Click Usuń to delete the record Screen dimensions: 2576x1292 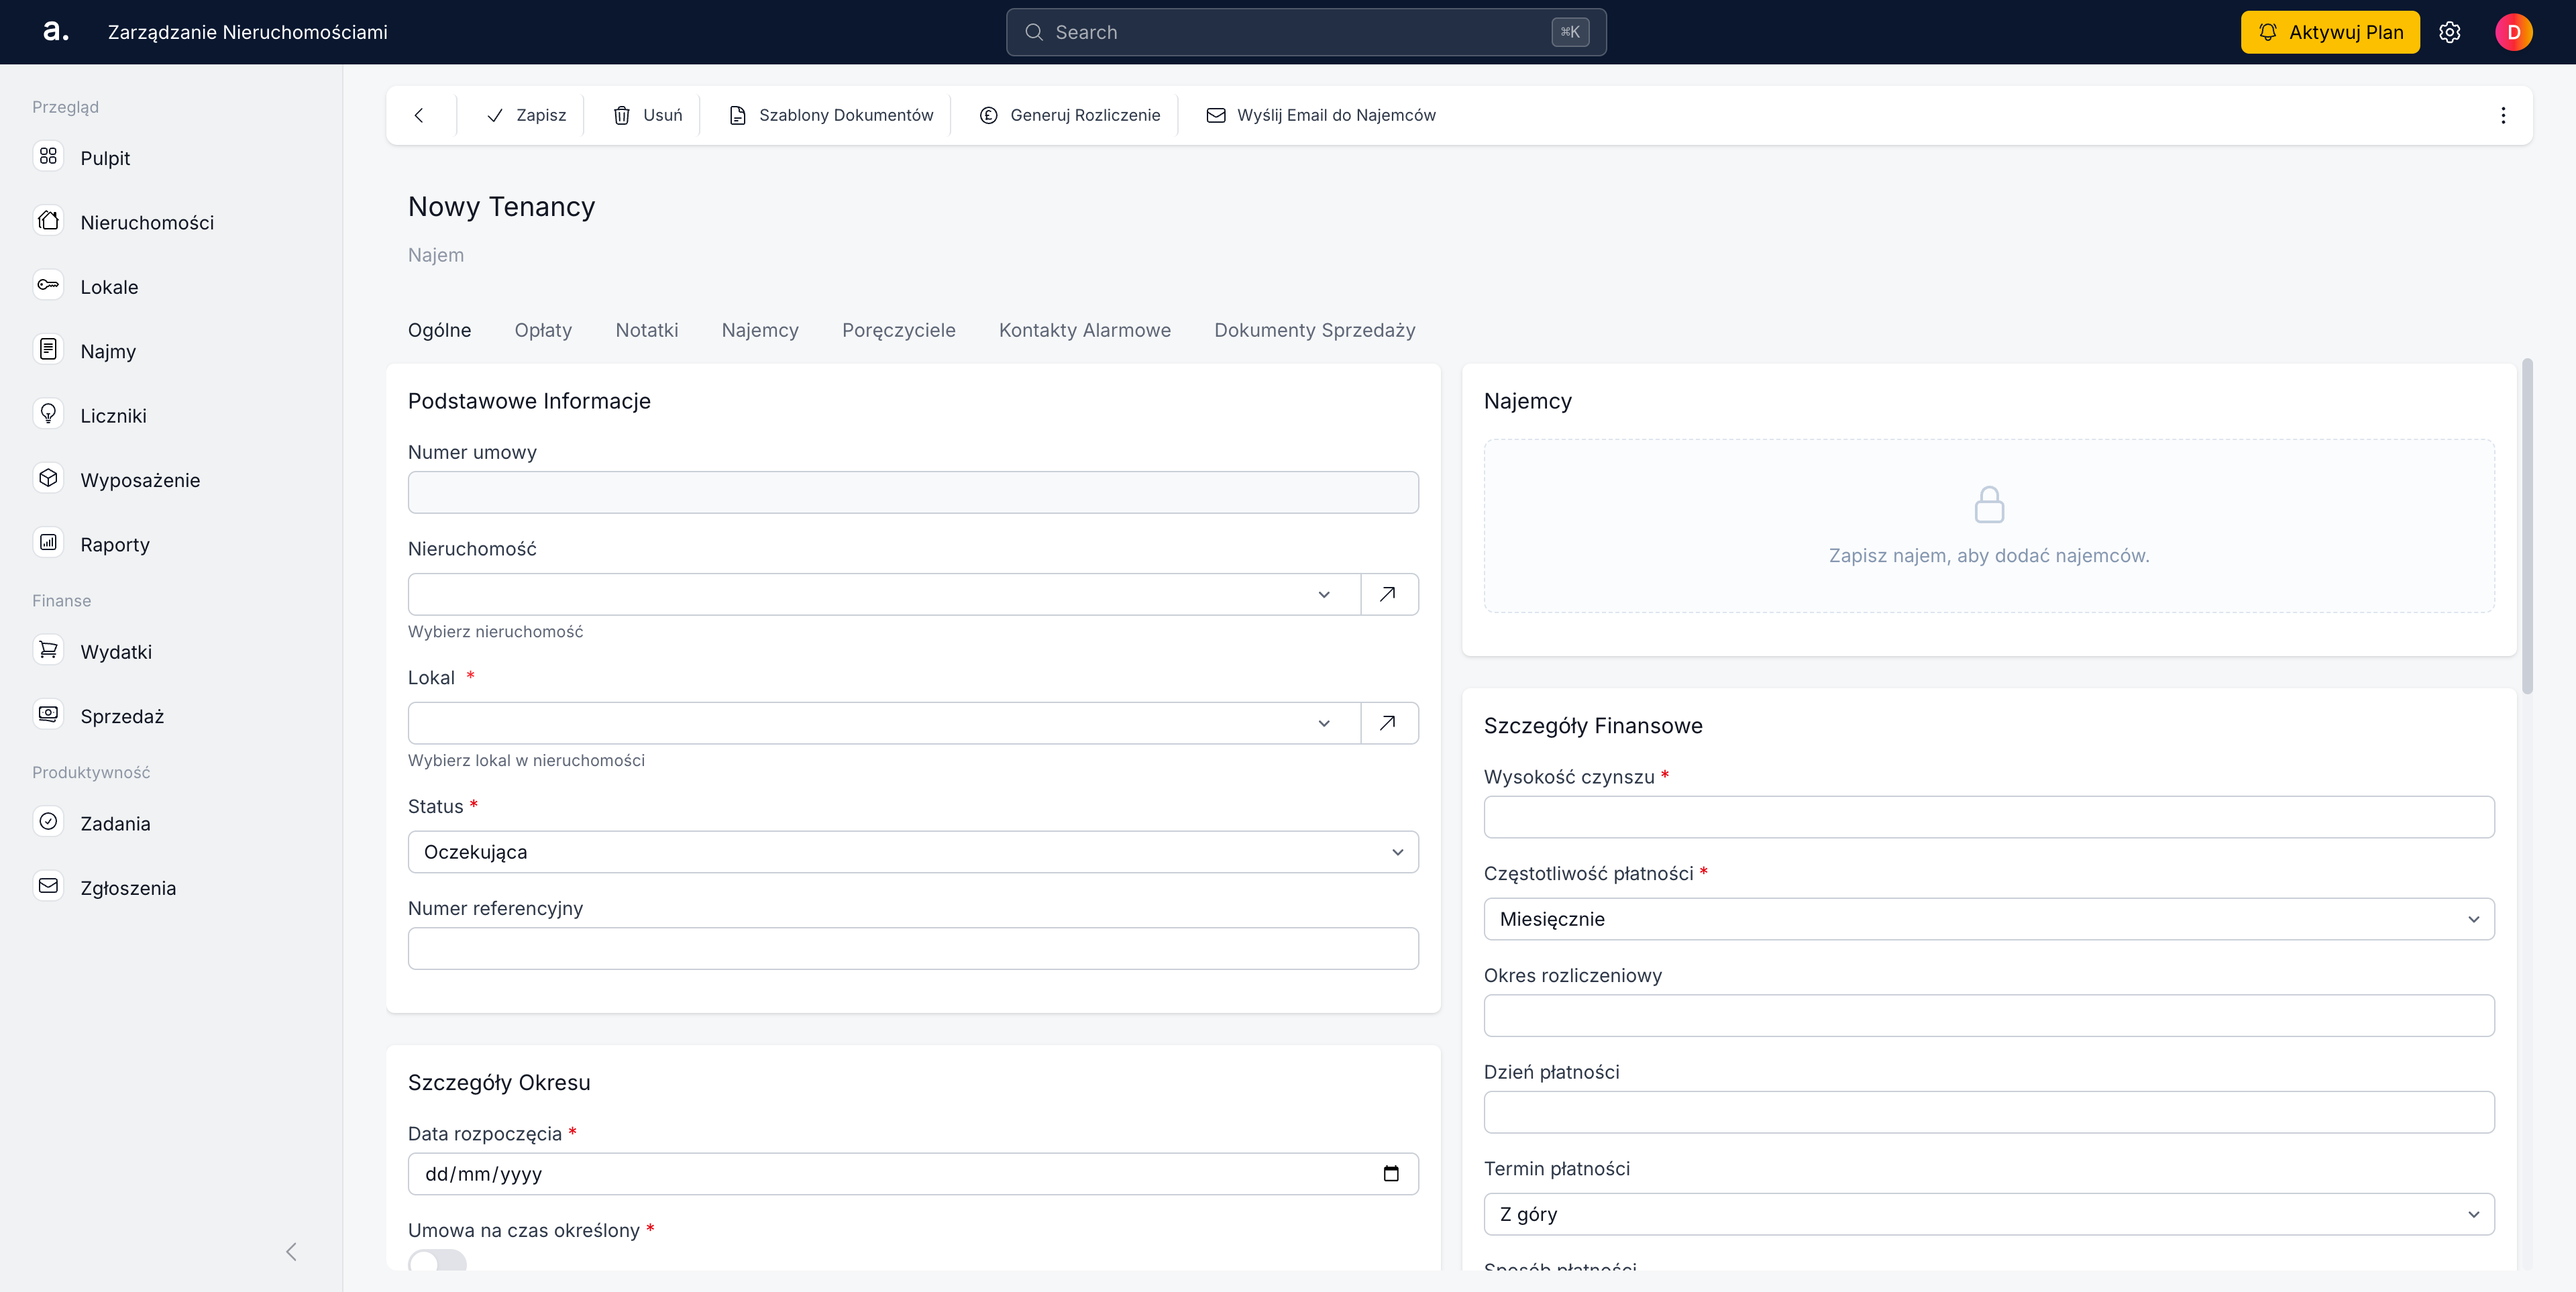point(647,115)
